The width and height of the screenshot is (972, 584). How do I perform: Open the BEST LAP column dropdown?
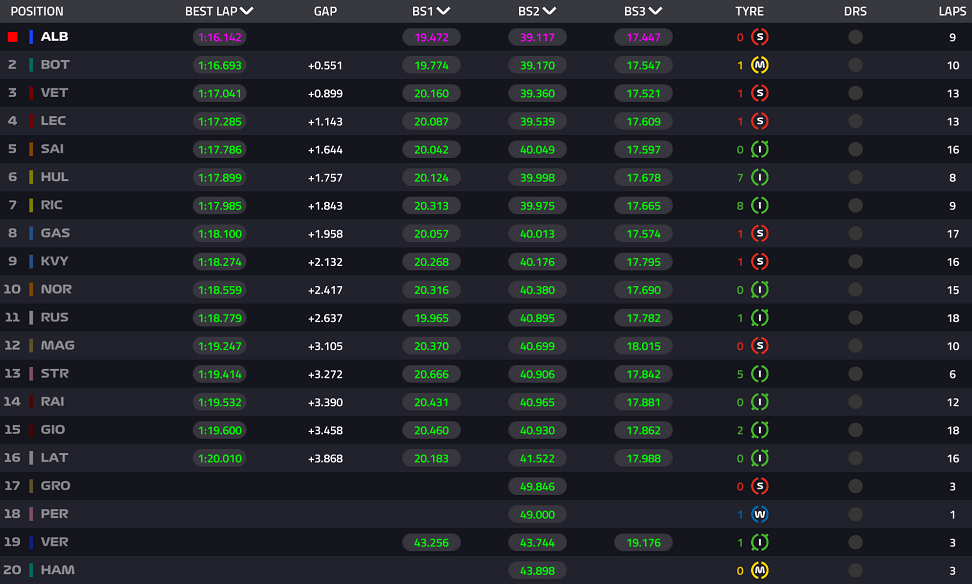(247, 12)
